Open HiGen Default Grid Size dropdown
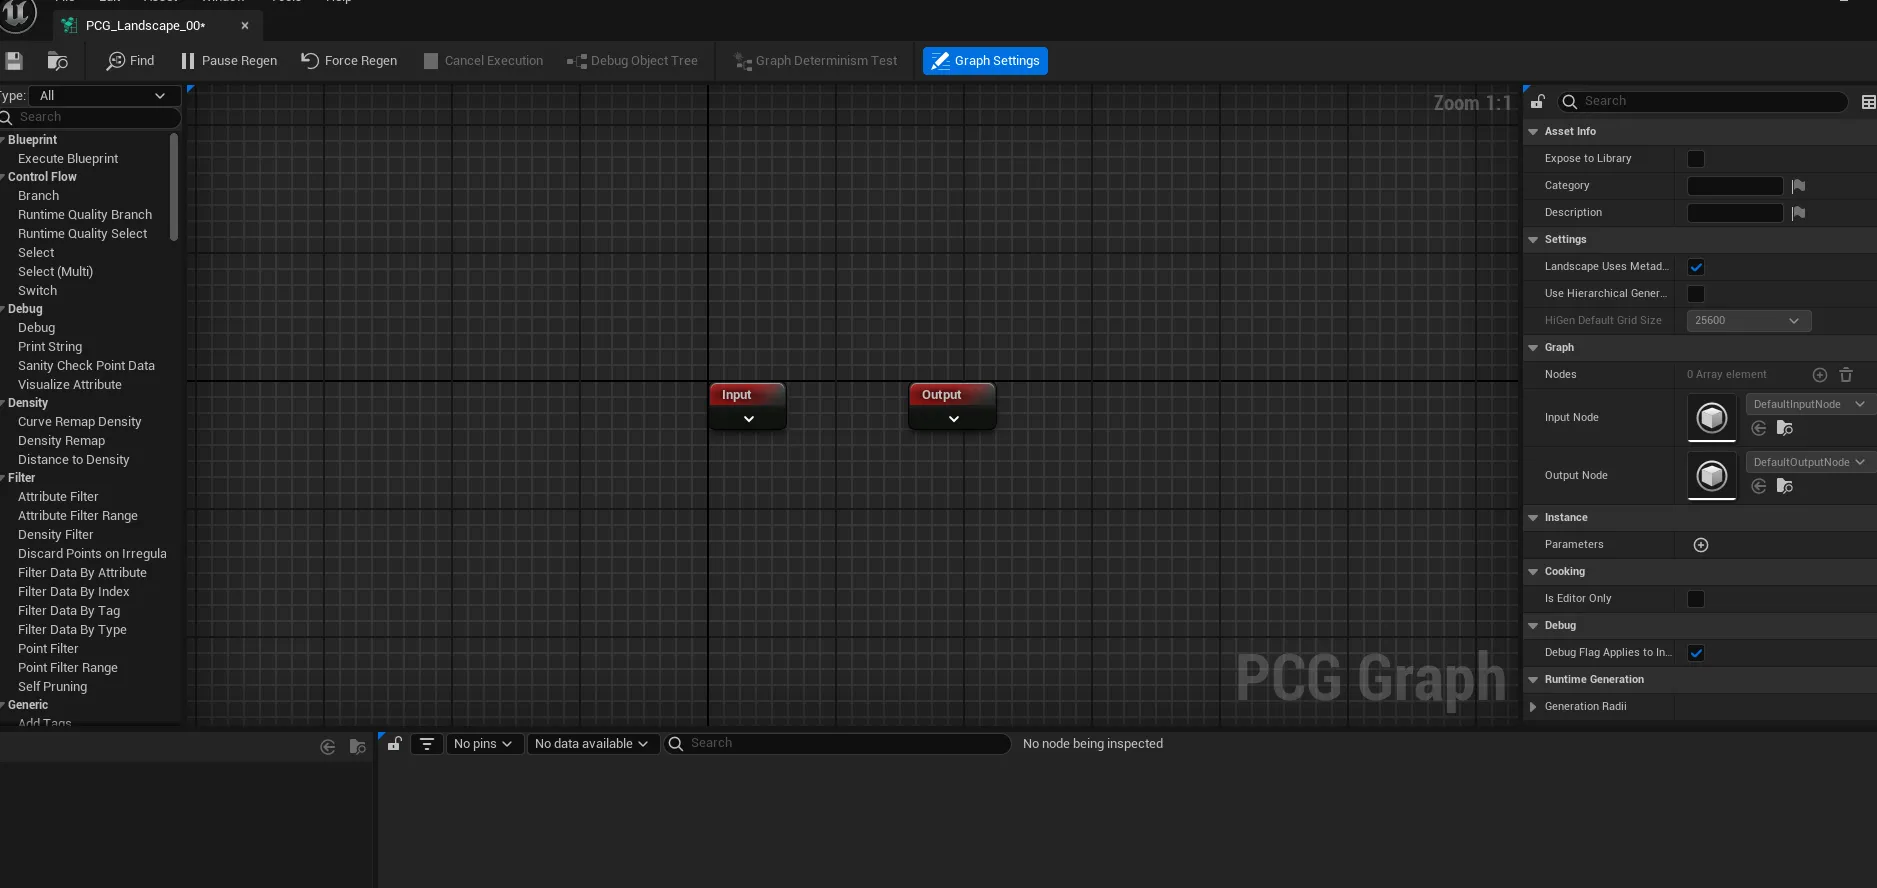Viewport: 1877px width, 888px height. click(x=1749, y=321)
